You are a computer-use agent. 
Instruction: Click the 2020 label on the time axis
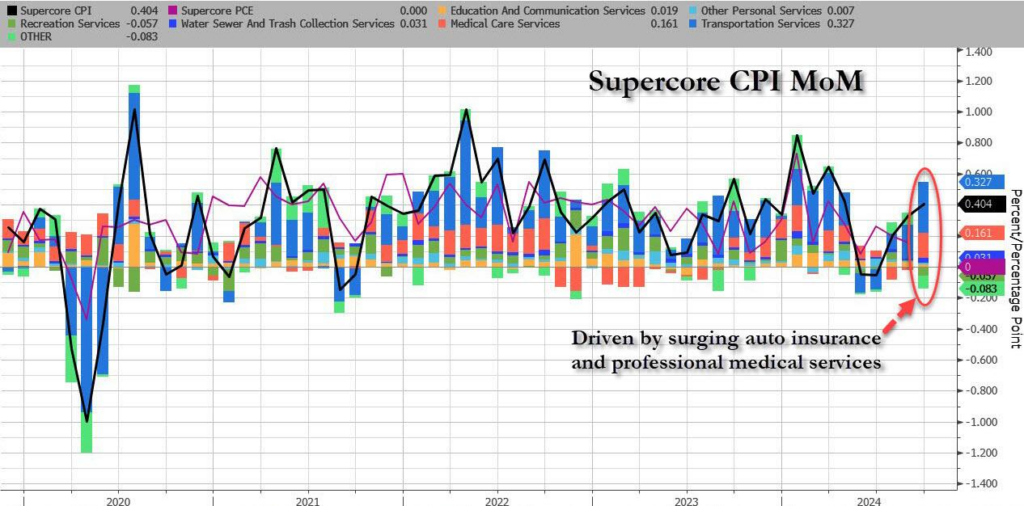click(118, 499)
